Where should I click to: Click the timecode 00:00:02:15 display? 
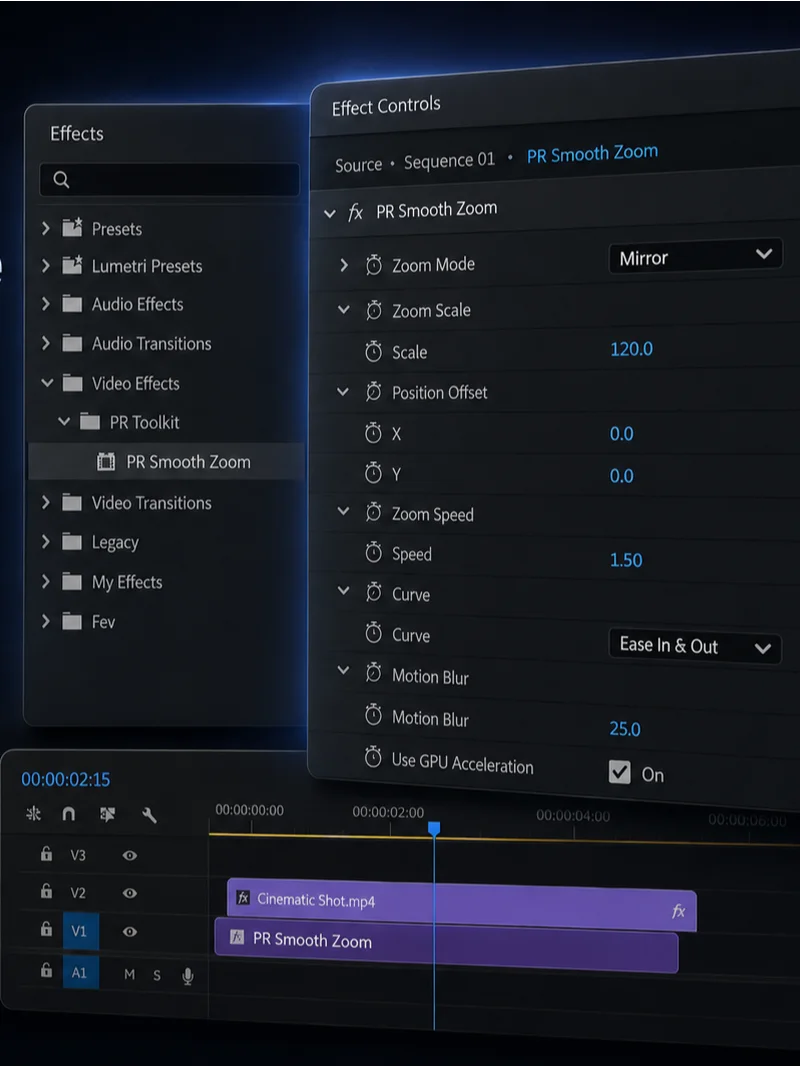tap(65, 779)
